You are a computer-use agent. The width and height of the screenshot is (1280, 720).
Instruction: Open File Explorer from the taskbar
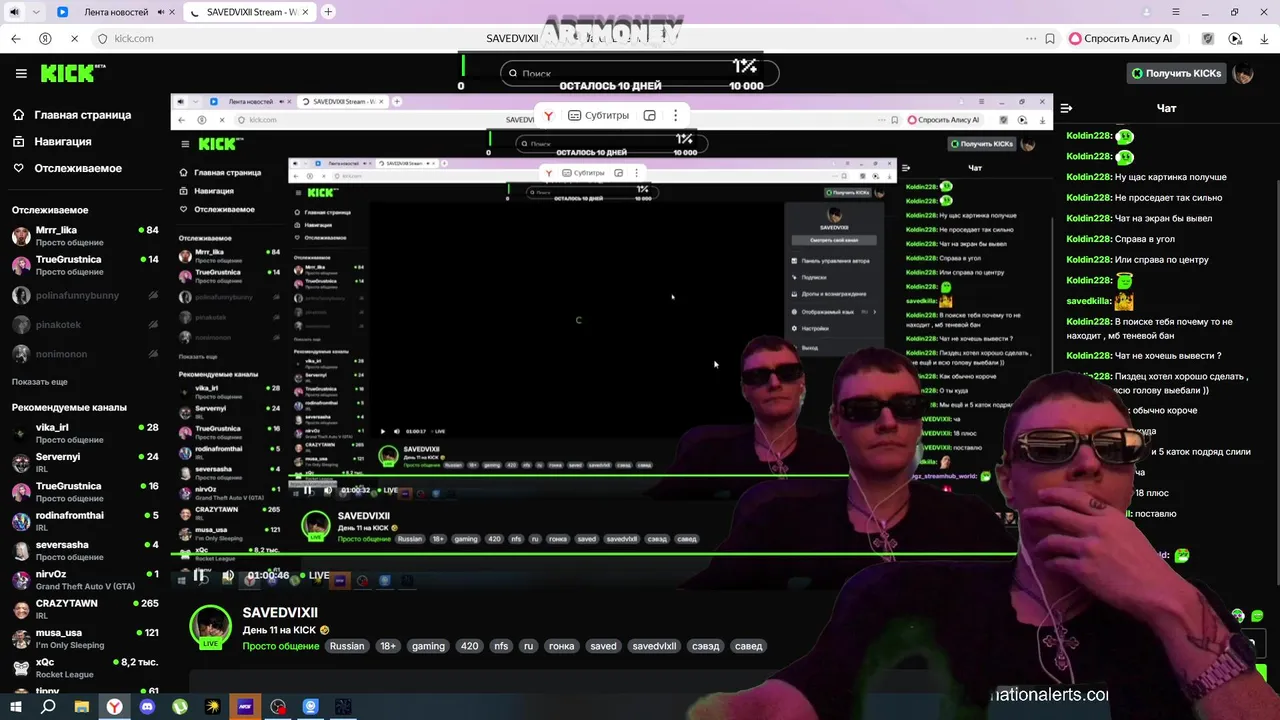(x=82, y=706)
